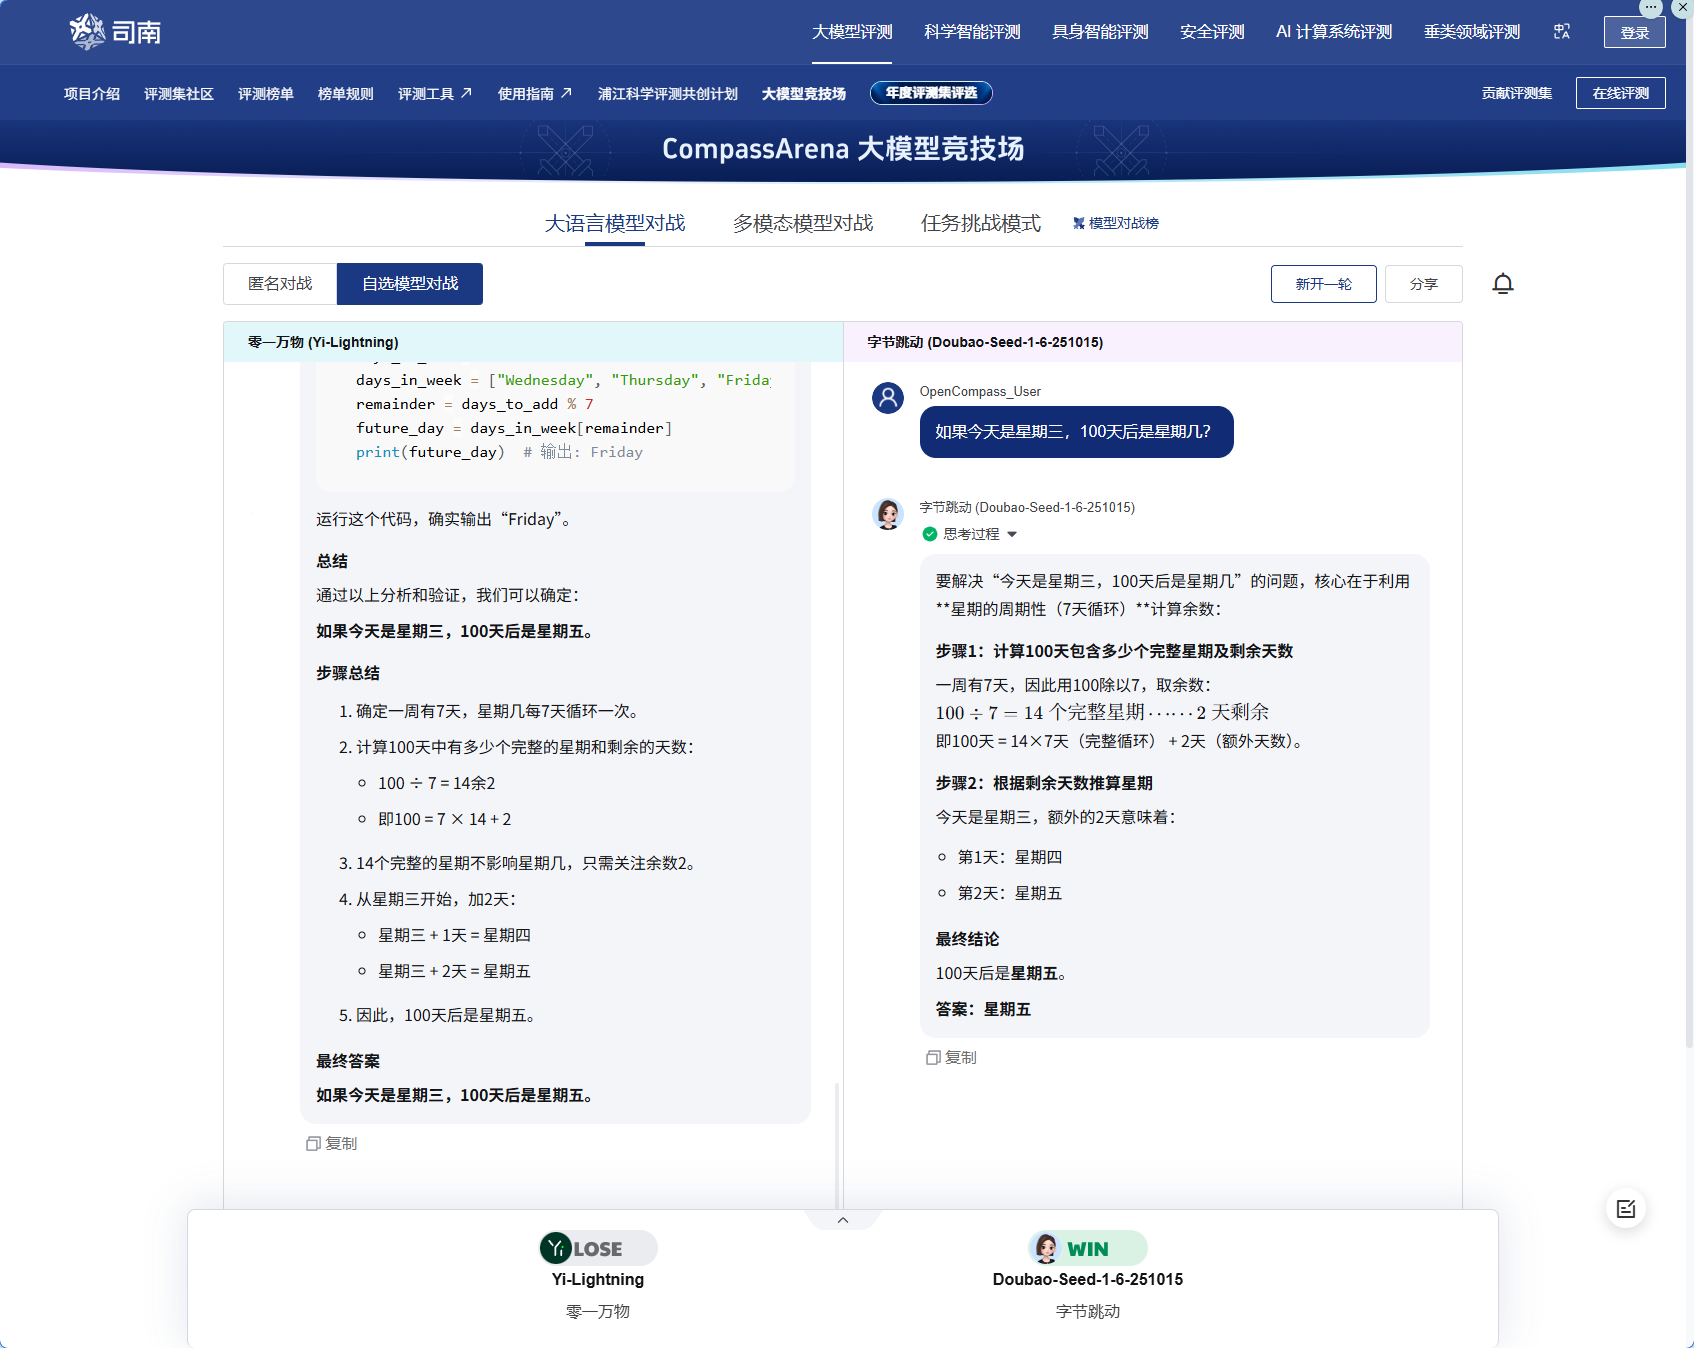Screen dimensions: 1694x1348
Task: Go to 项目介绍 in the sub navigation
Action: pos(92,93)
